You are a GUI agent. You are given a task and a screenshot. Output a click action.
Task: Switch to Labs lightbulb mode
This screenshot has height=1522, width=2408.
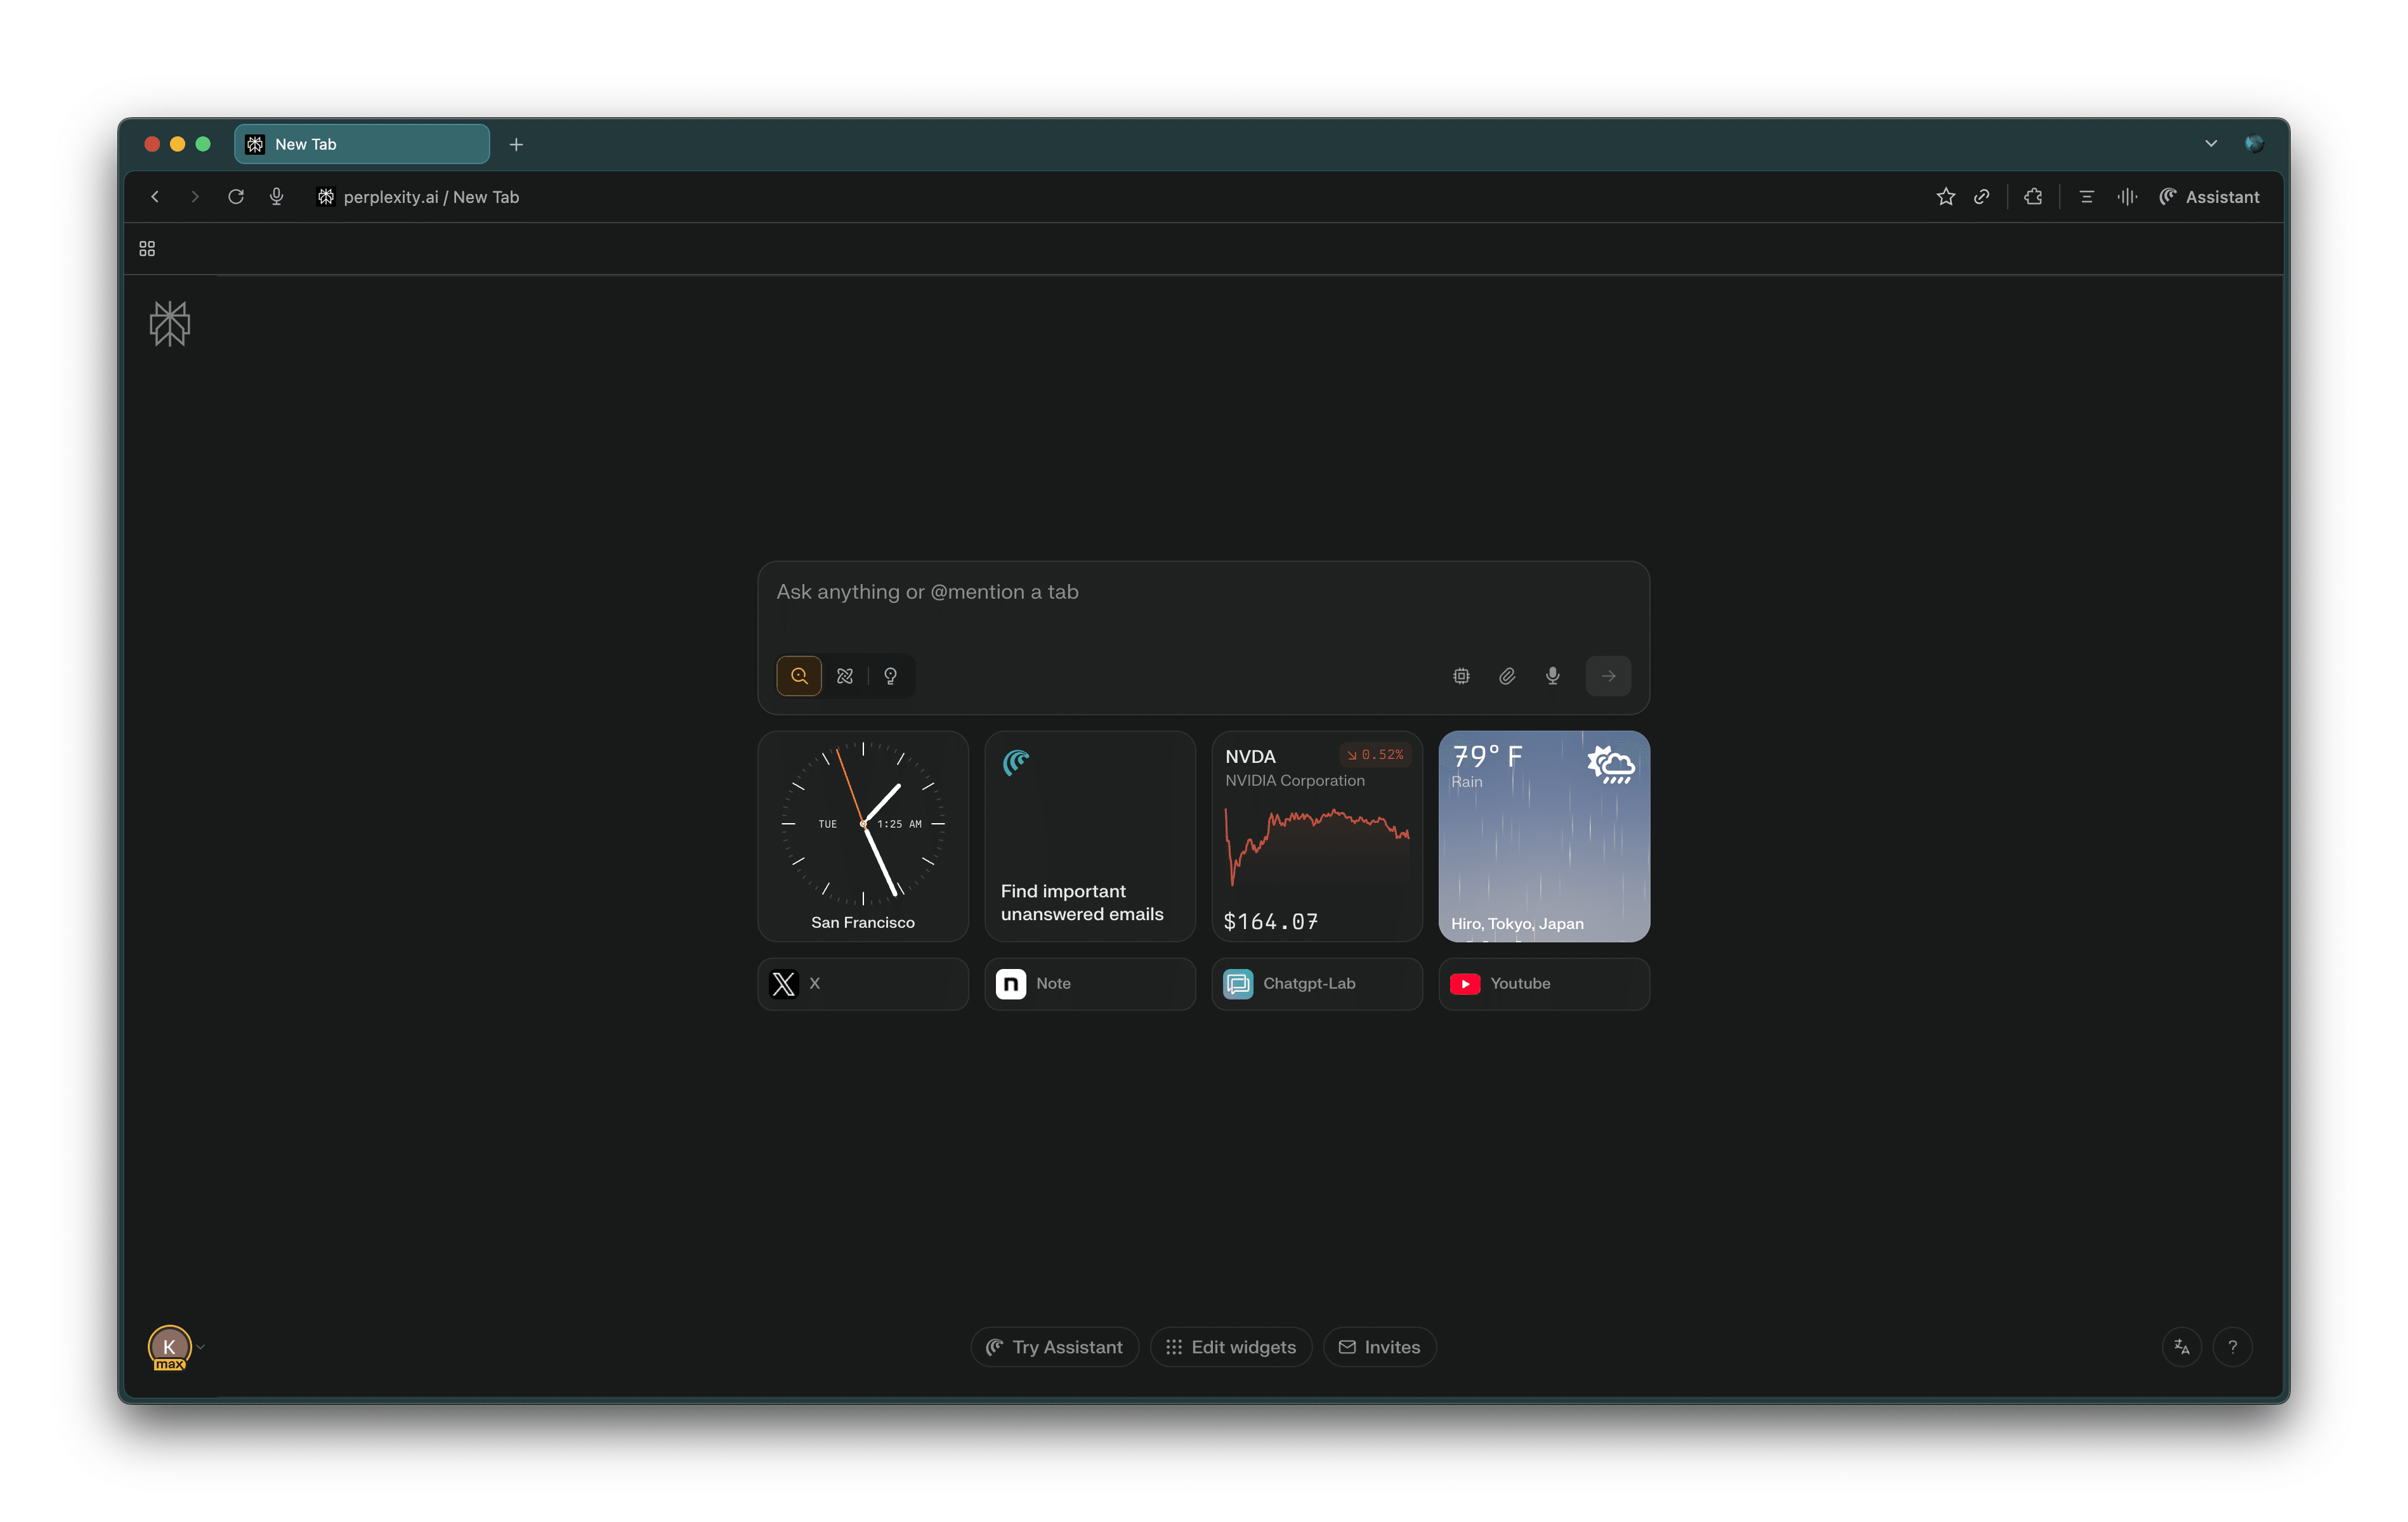(x=890, y=676)
